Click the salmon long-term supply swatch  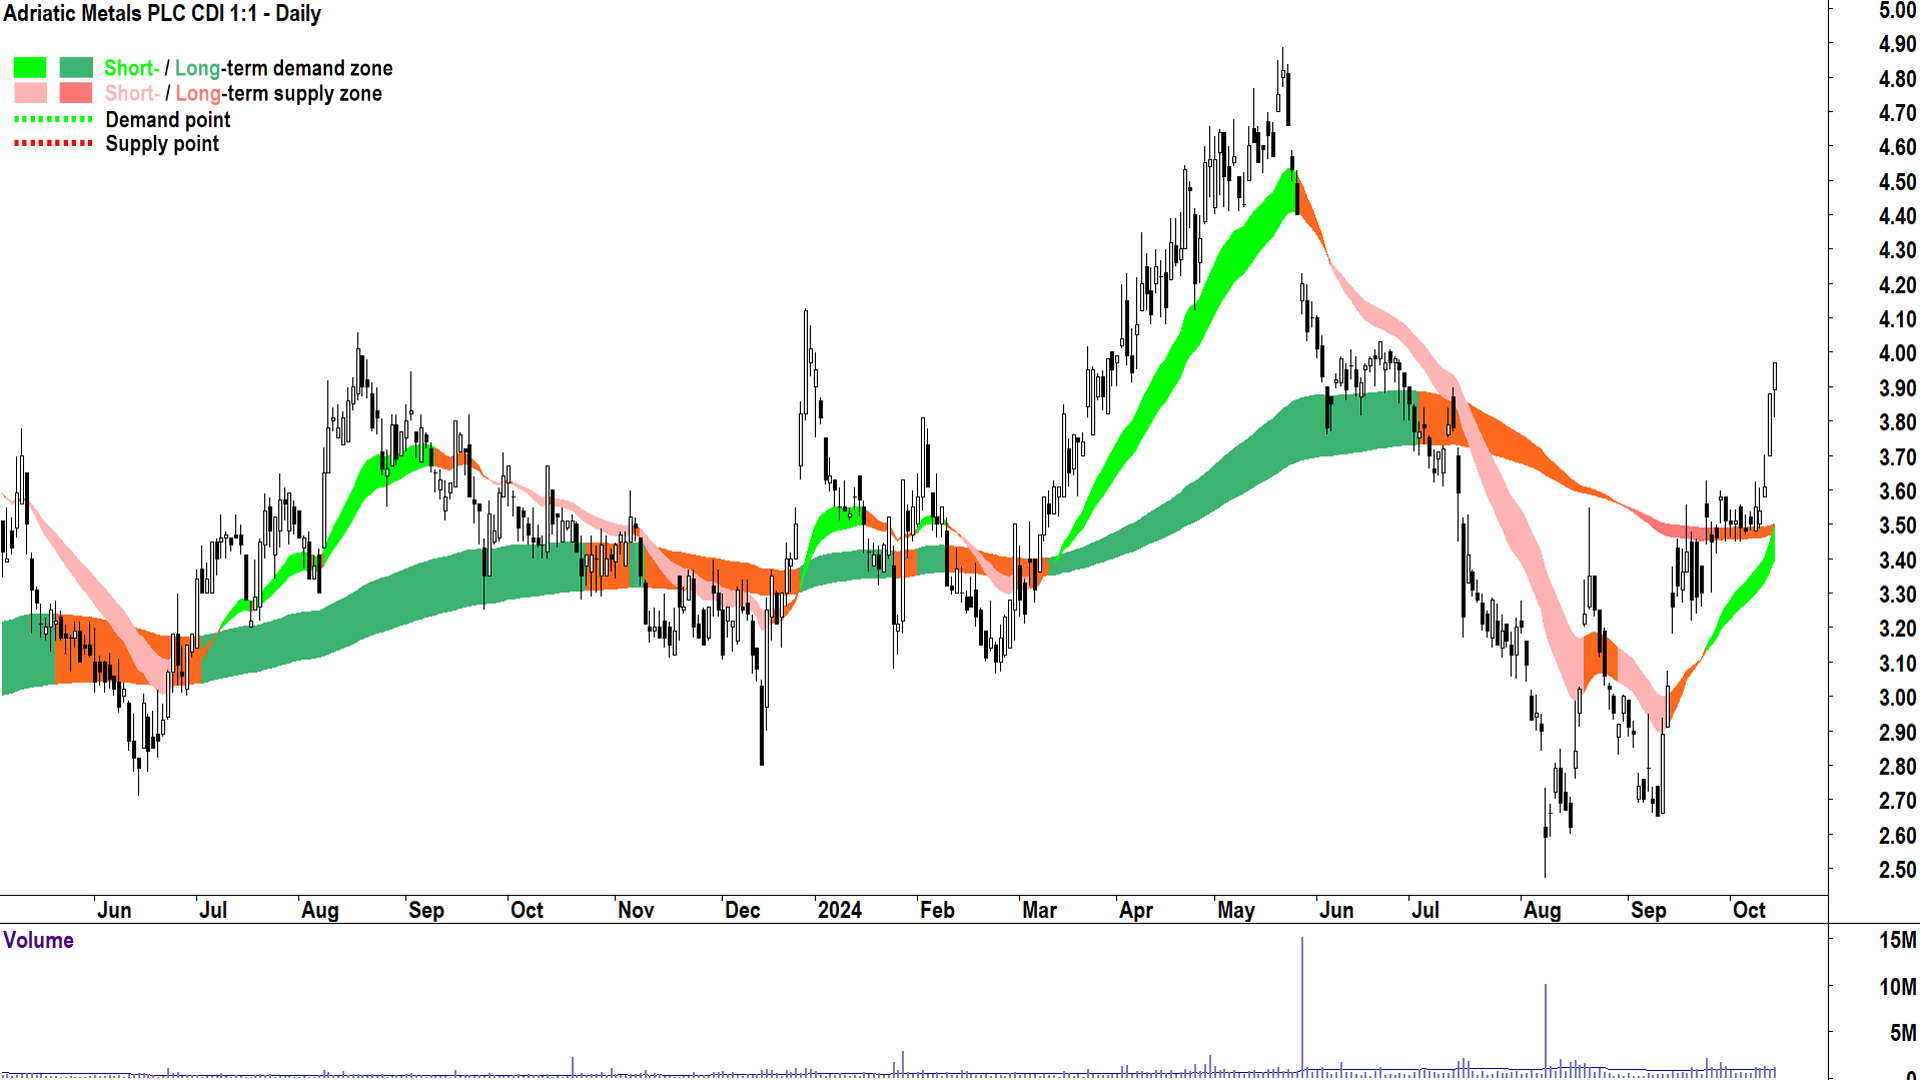pyautogui.click(x=76, y=93)
